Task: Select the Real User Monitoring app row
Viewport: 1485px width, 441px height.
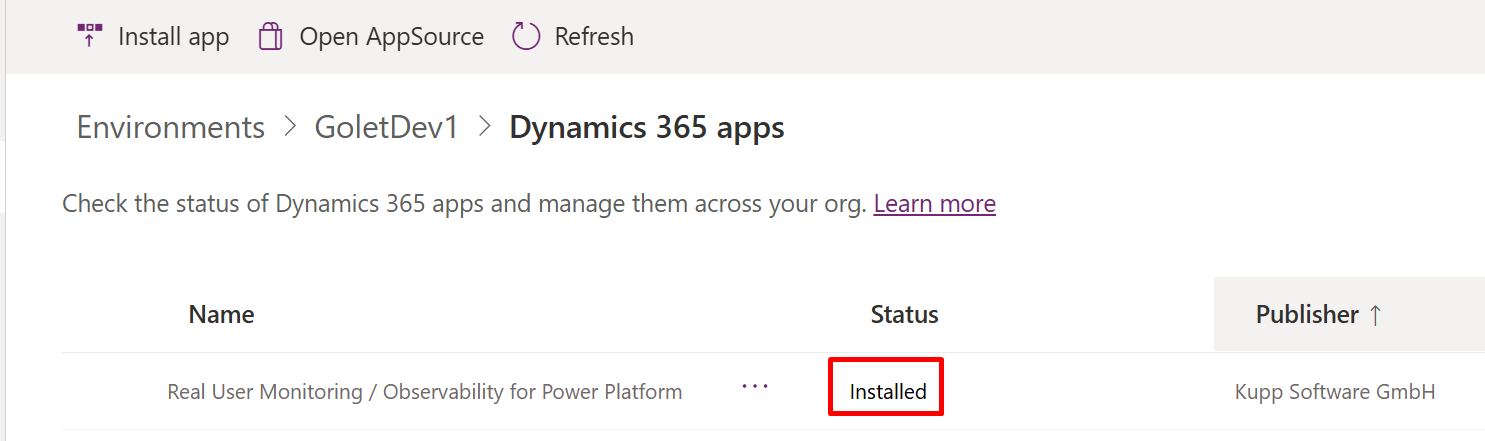Action: [x=773, y=391]
